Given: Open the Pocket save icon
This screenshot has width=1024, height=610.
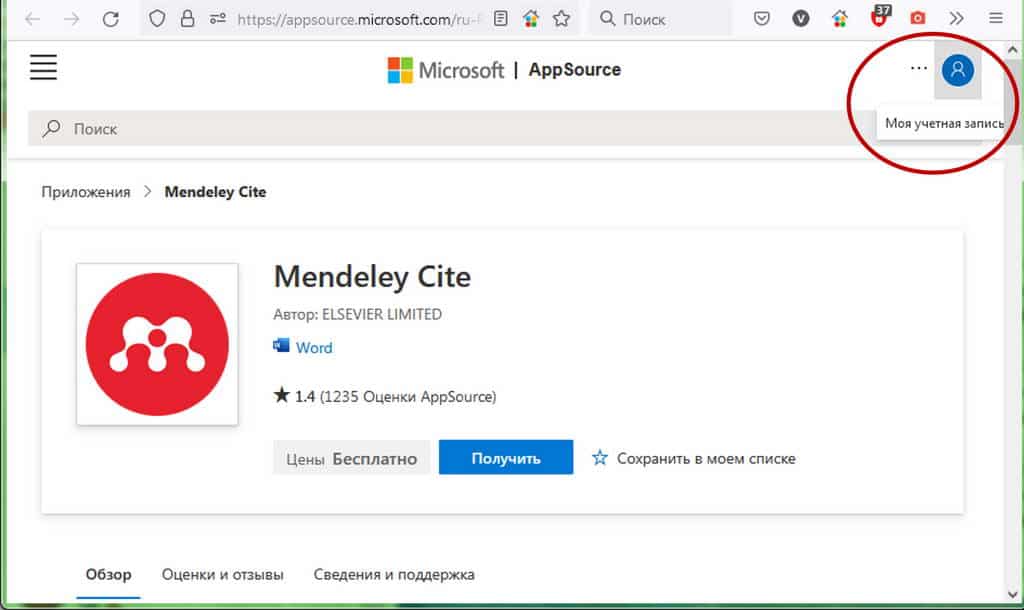Looking at the screenshot, I should pos(761,19).
